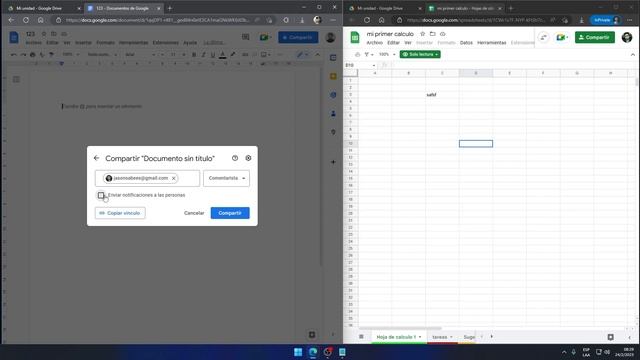Open the 'tareas' tab dropdown arrow

point(451,337)
